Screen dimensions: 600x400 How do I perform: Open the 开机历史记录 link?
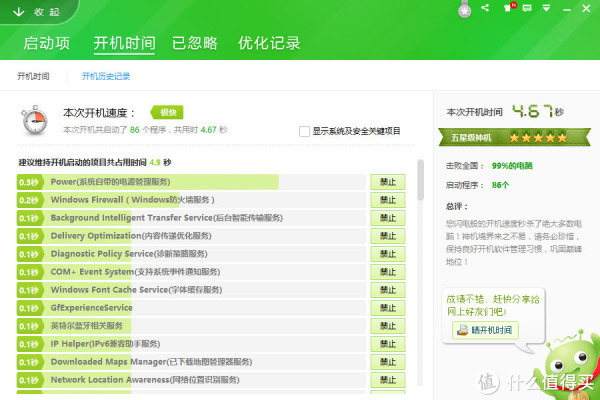click(106, 76)
